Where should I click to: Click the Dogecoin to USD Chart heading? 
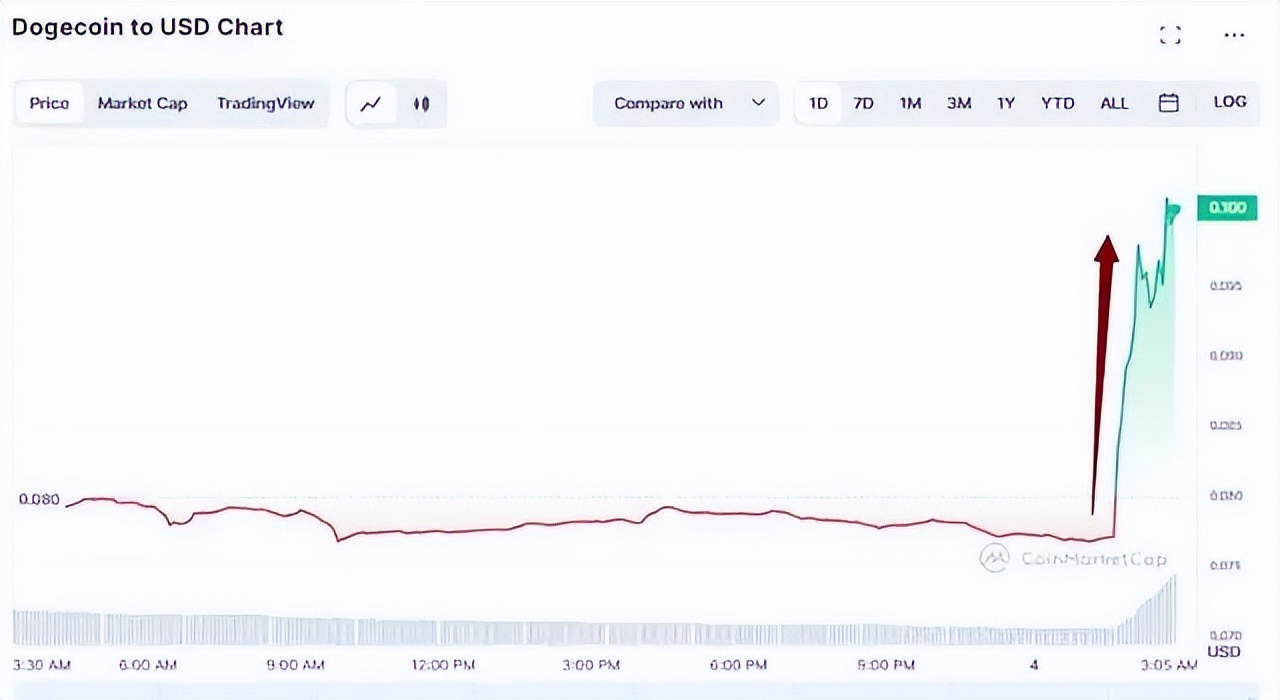coord(148,27)
